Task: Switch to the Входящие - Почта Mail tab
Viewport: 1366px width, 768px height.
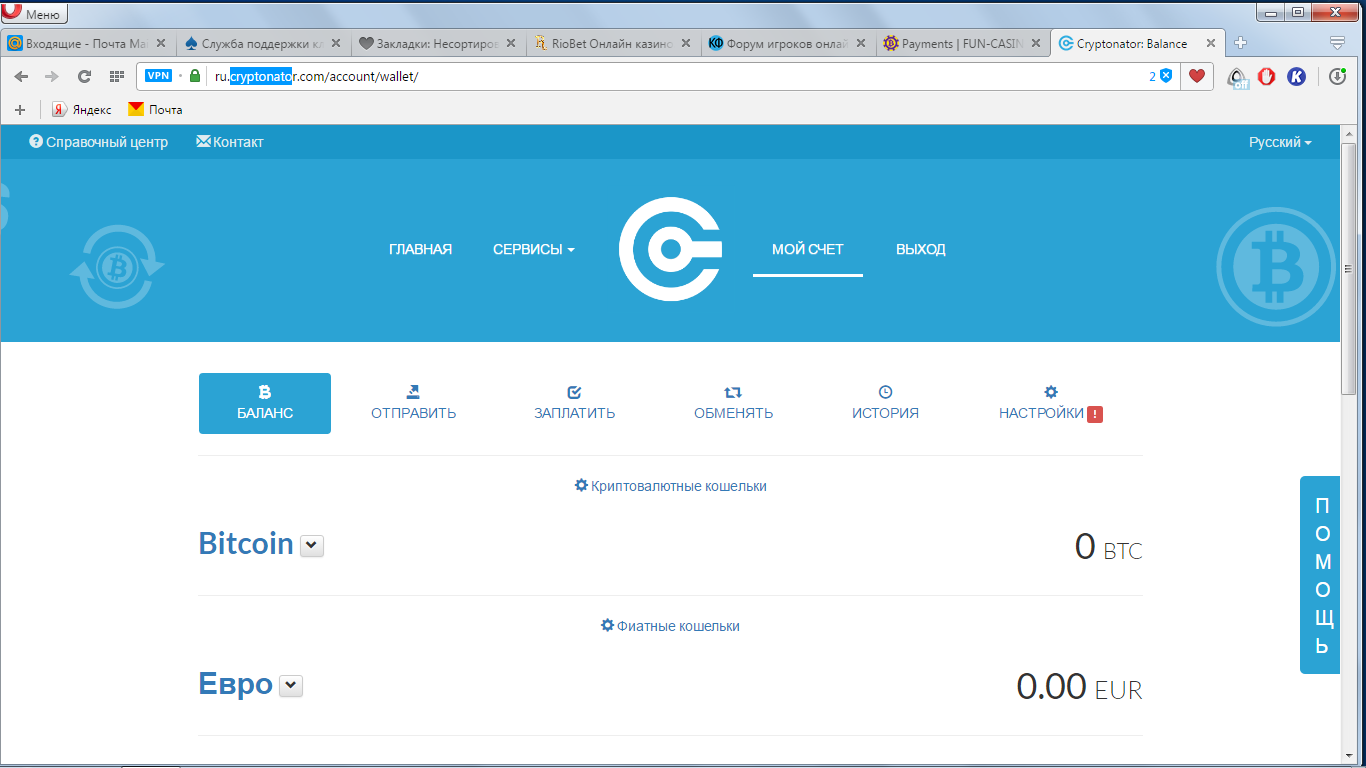Action: pos(87,44)
